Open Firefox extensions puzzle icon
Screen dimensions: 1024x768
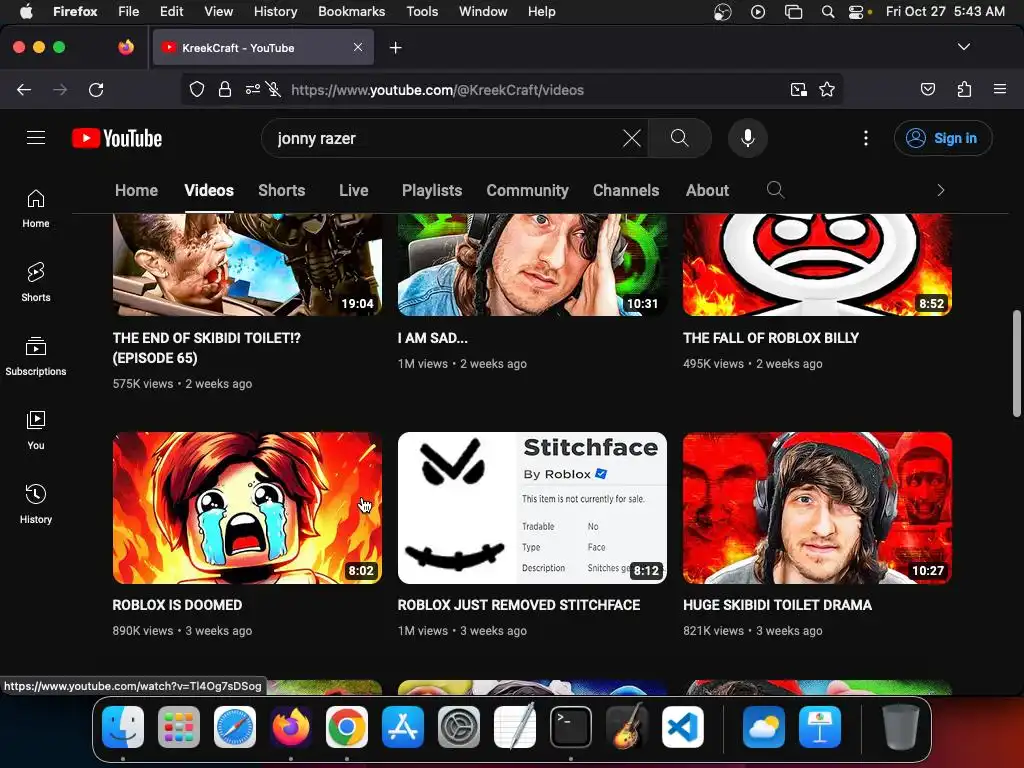964,89
